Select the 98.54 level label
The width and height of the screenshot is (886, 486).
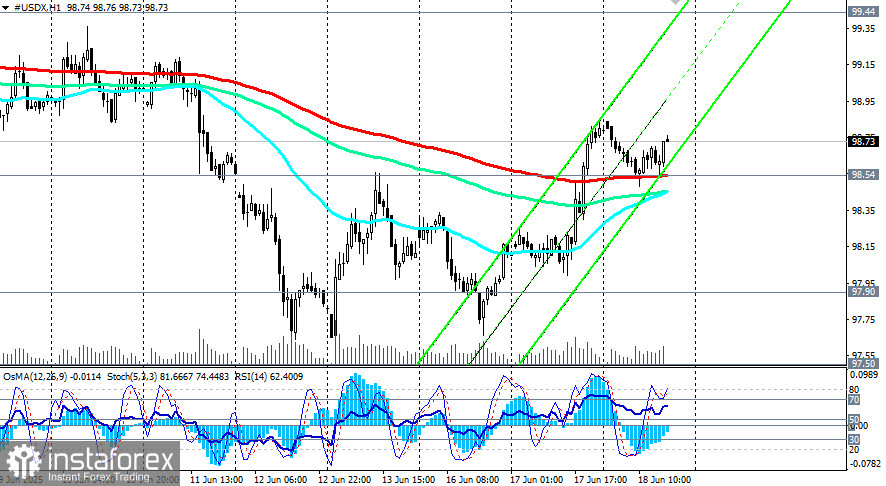pos(863,175)
